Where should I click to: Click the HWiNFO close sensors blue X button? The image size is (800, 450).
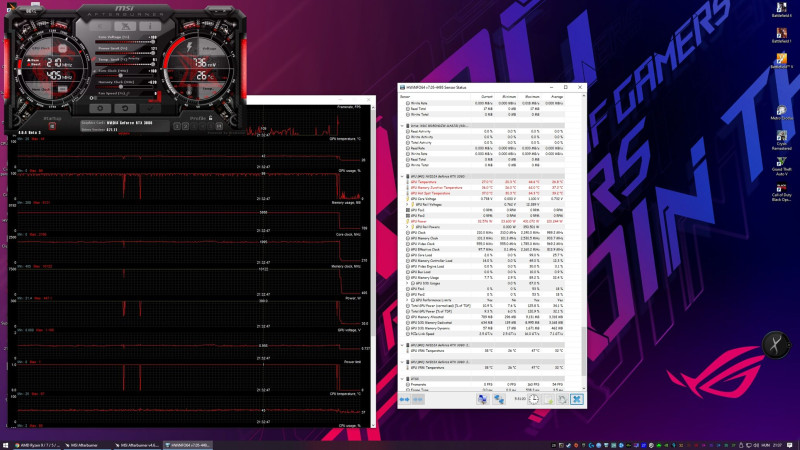pos(577,399)
